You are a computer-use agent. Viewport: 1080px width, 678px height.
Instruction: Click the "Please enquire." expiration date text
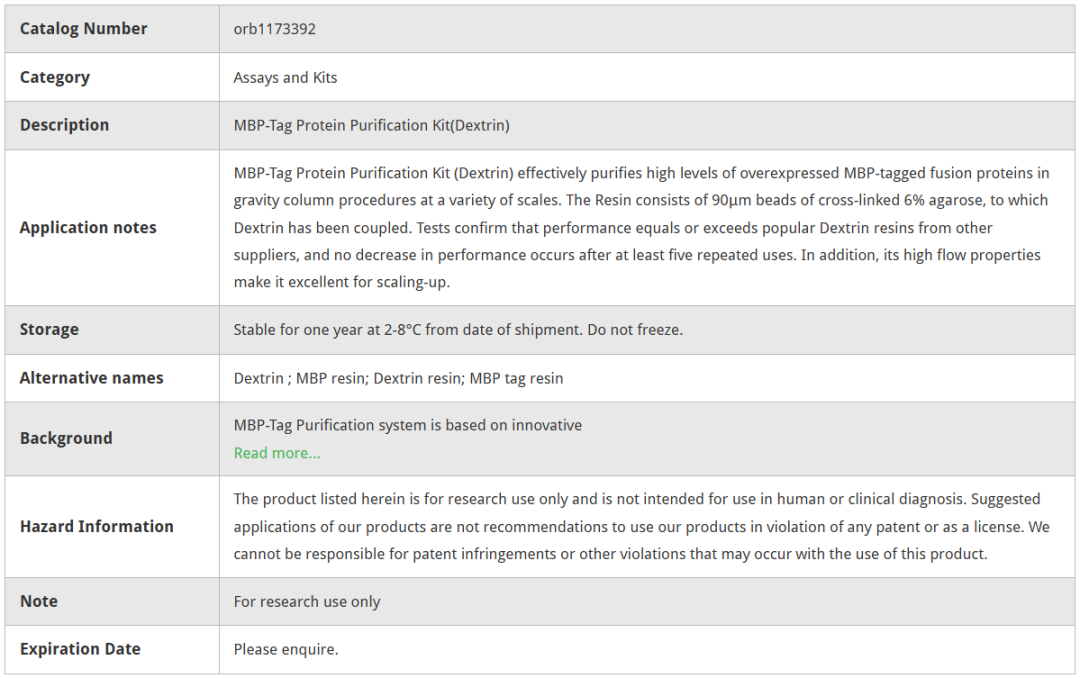coord(286,649)
